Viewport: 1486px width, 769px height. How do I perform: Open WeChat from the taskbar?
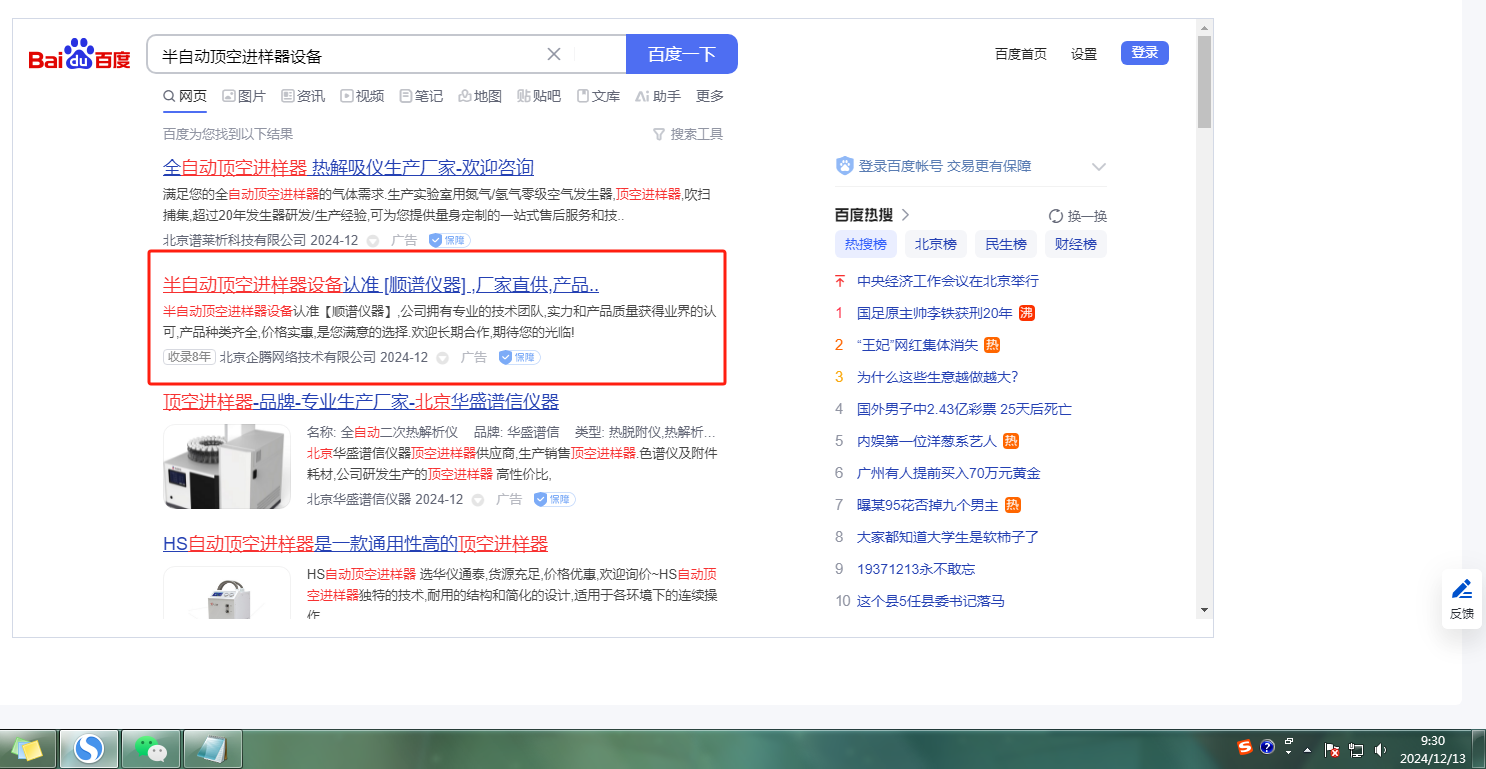point(151,748)
